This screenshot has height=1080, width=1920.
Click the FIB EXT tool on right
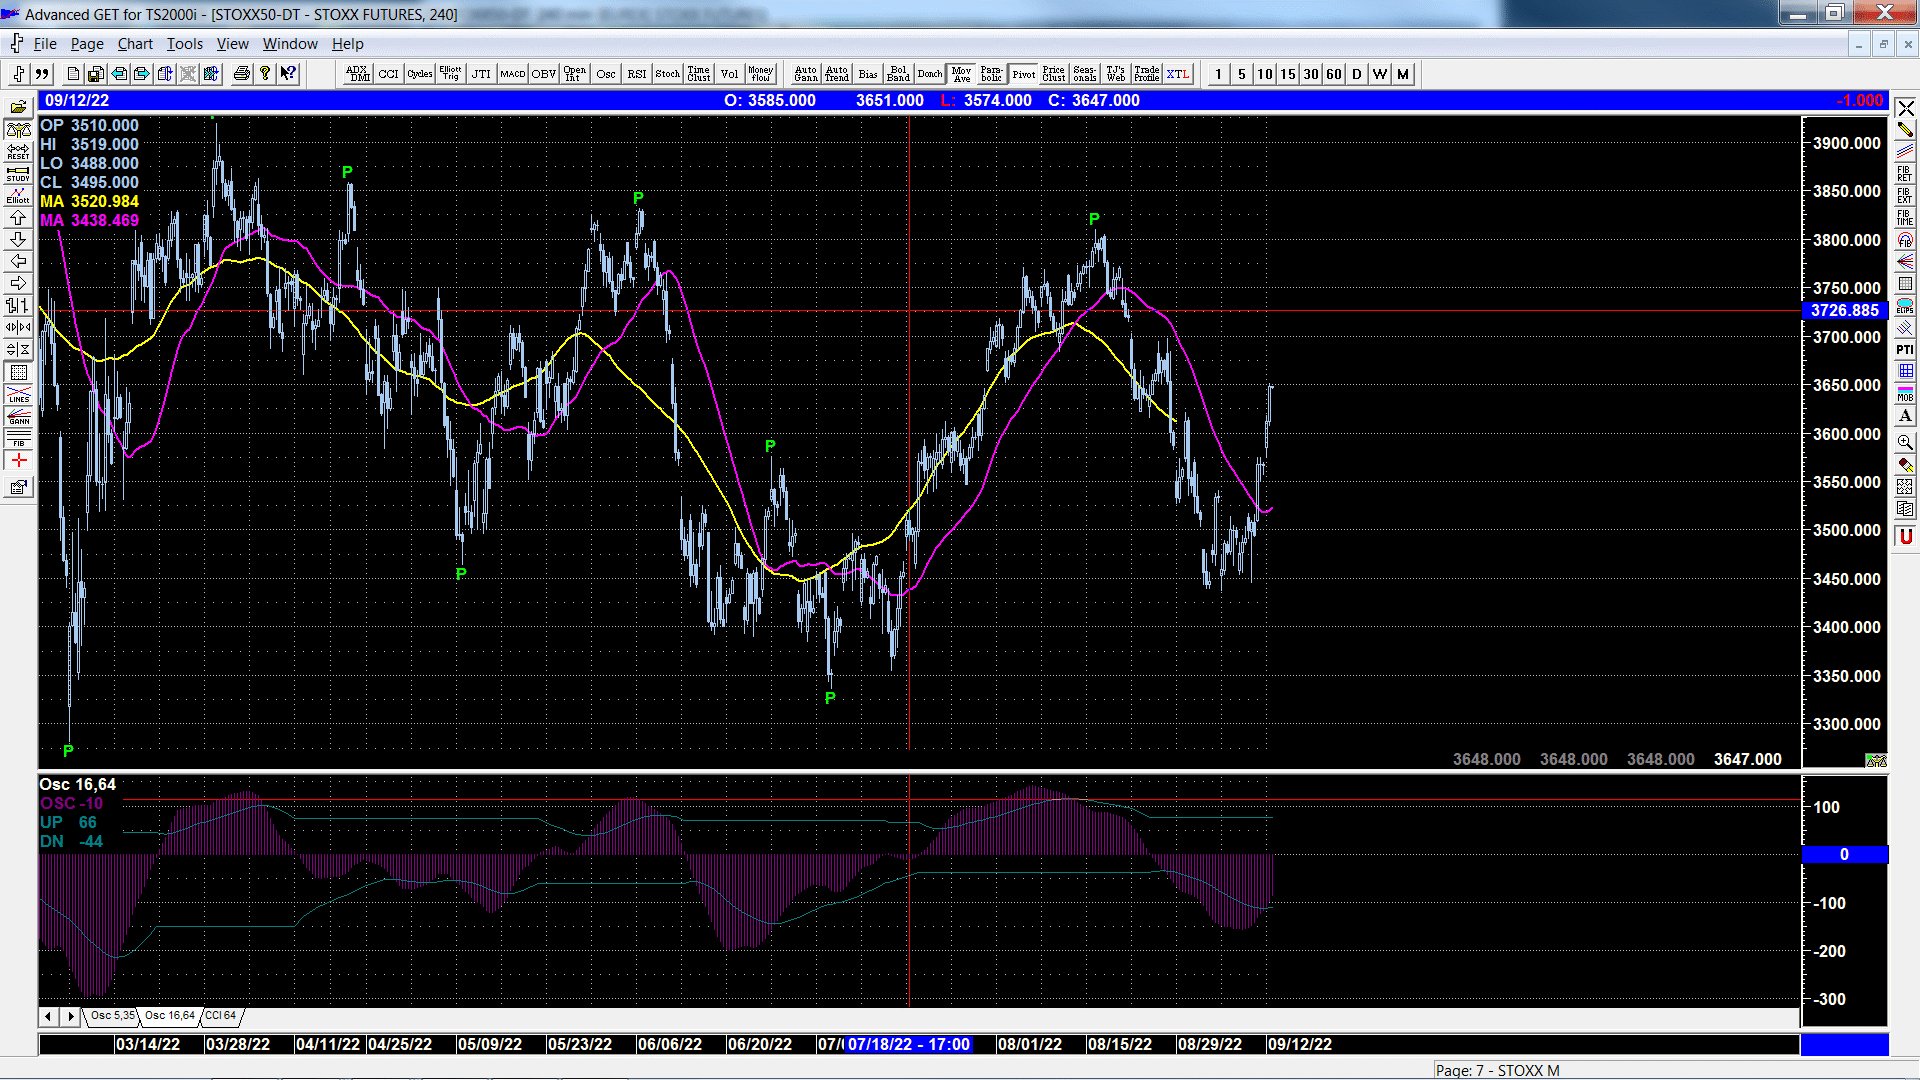[x=1905, y=195]
